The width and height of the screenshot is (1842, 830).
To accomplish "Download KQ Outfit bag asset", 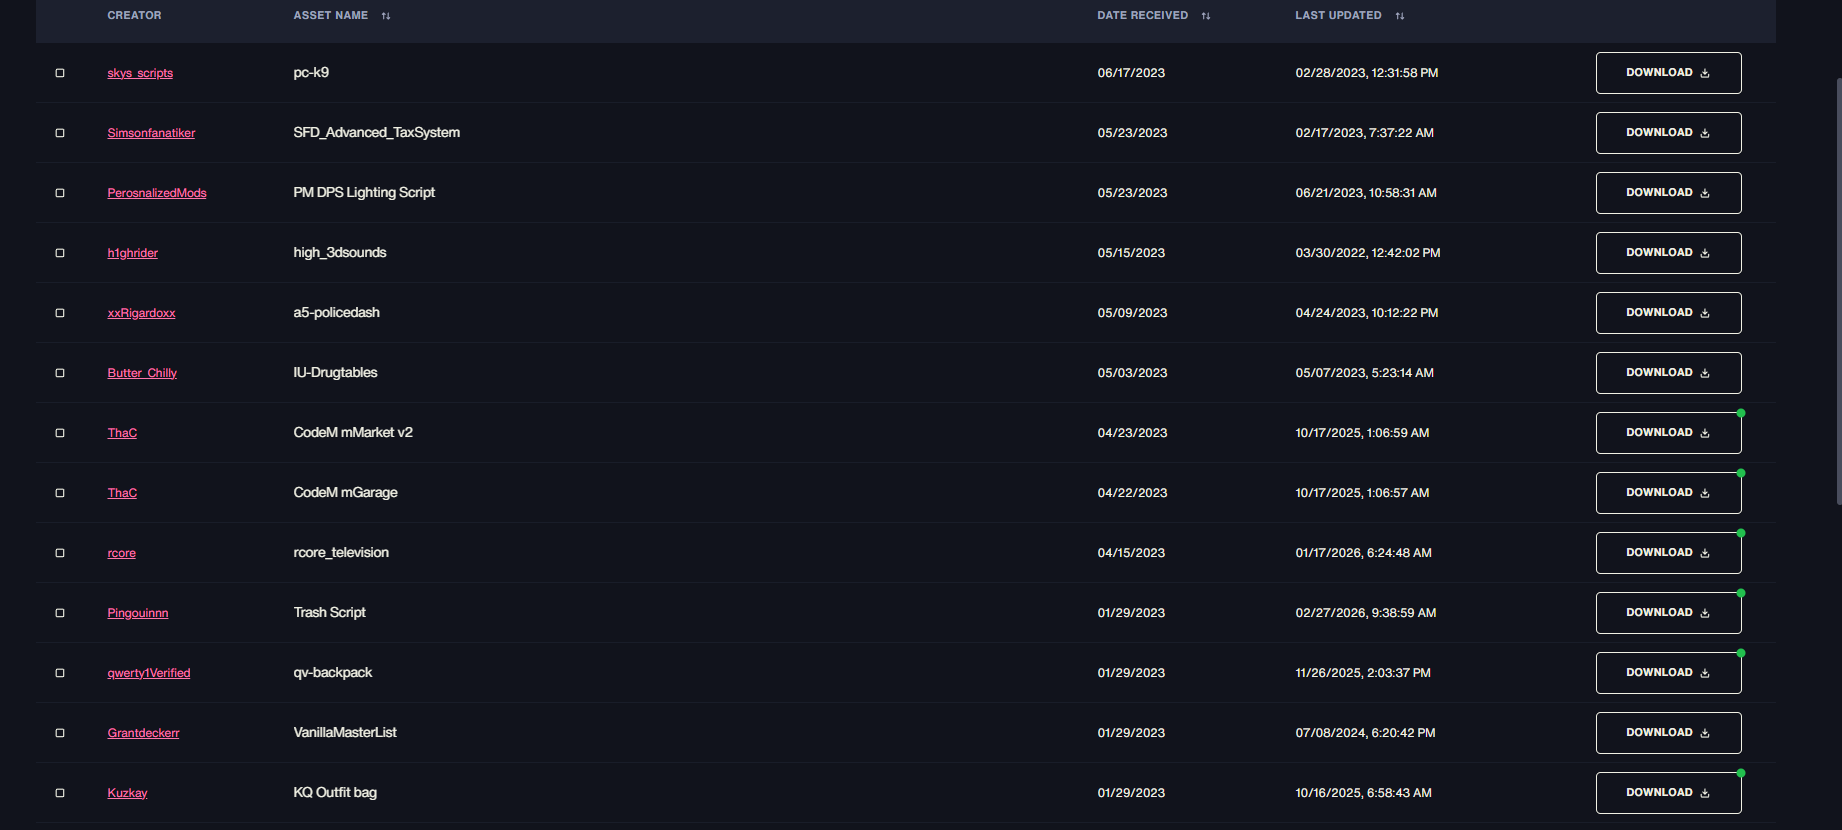I will pos(1668,793).
